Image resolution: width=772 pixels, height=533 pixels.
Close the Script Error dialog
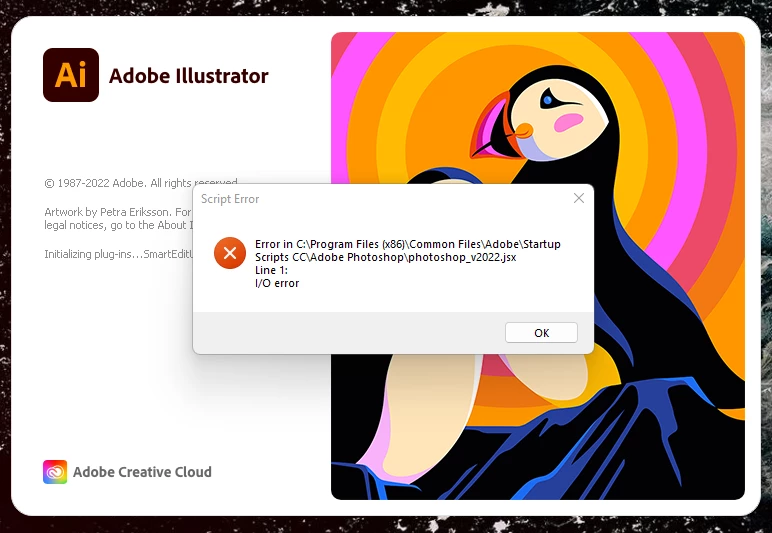(579, 198)
